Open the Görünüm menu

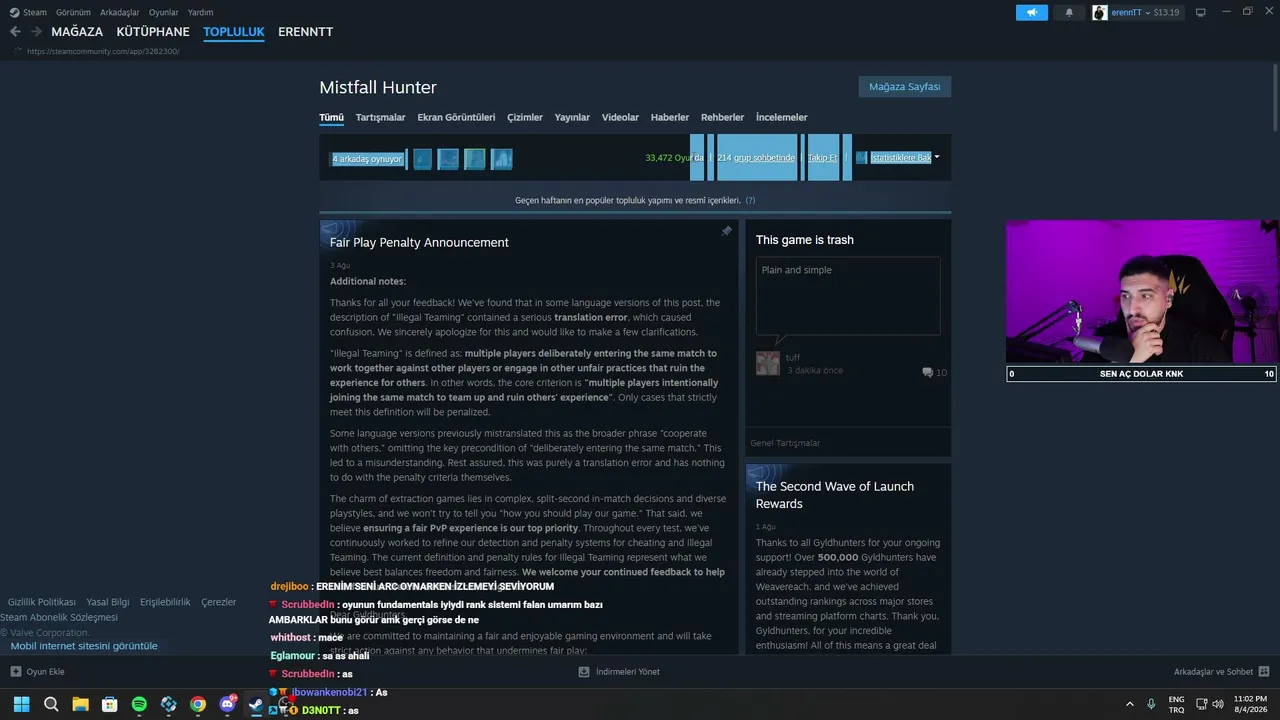coord(74,12)
